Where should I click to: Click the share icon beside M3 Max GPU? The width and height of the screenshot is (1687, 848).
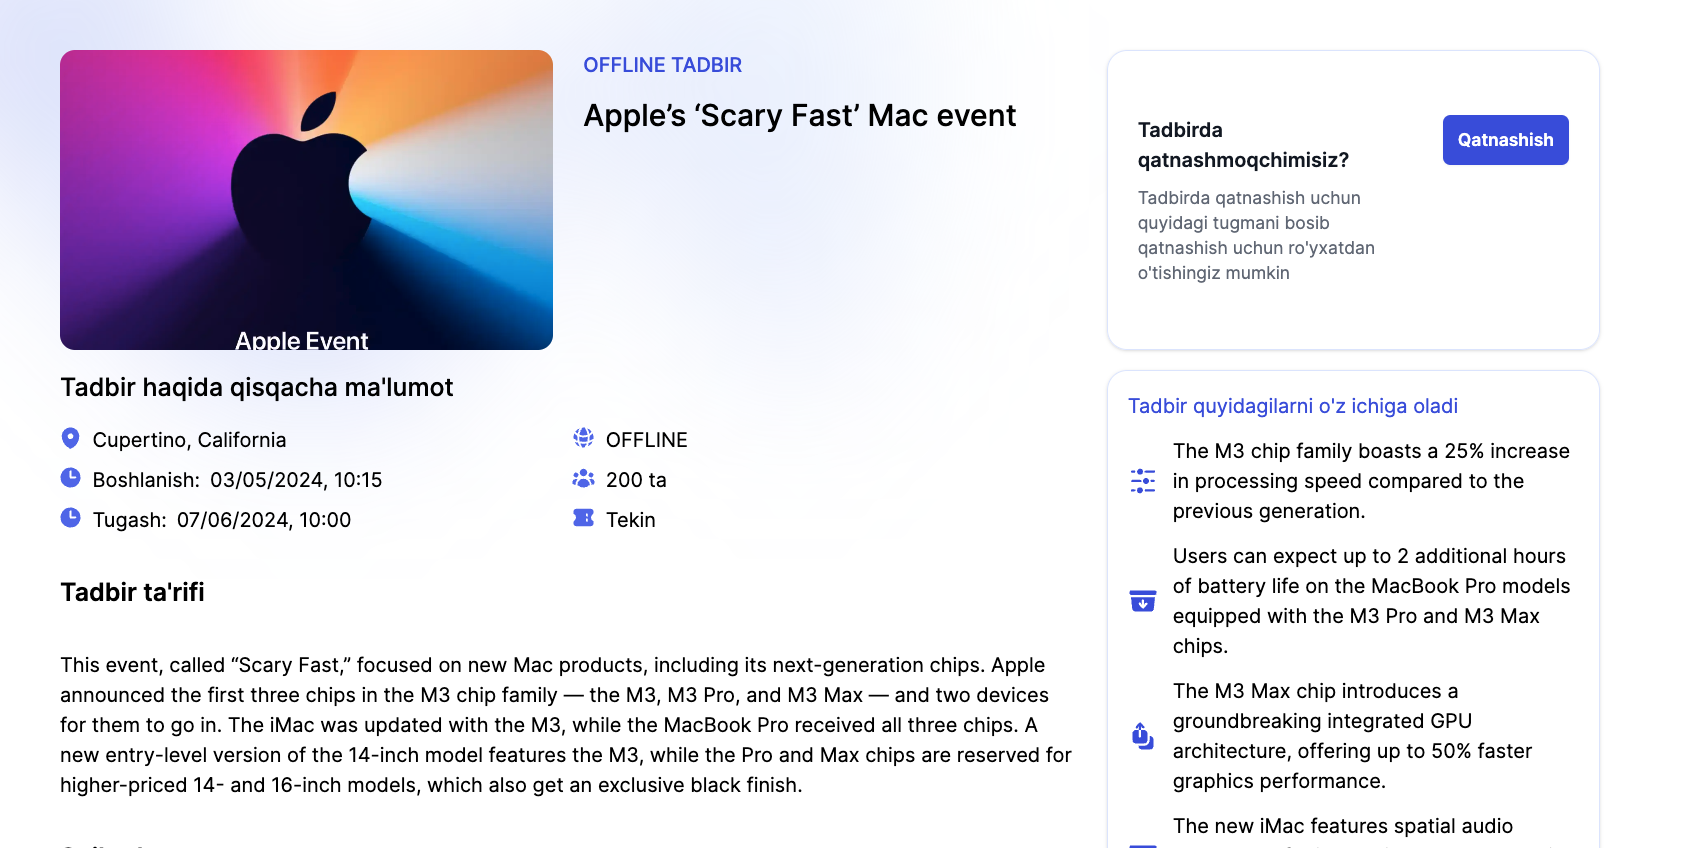(x=1143, y=736)
